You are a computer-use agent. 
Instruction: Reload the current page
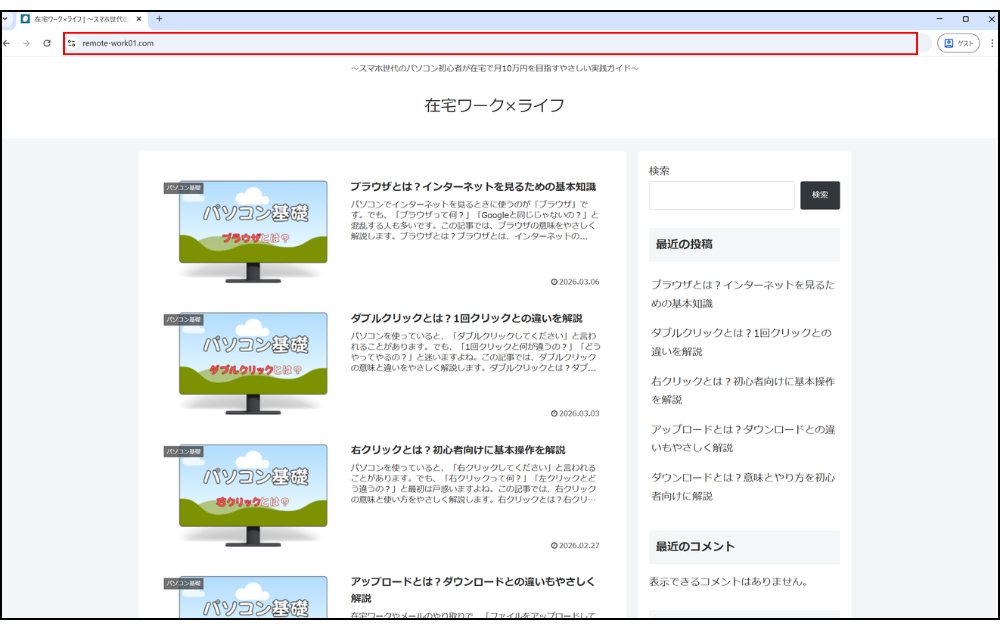coord(47,43)
